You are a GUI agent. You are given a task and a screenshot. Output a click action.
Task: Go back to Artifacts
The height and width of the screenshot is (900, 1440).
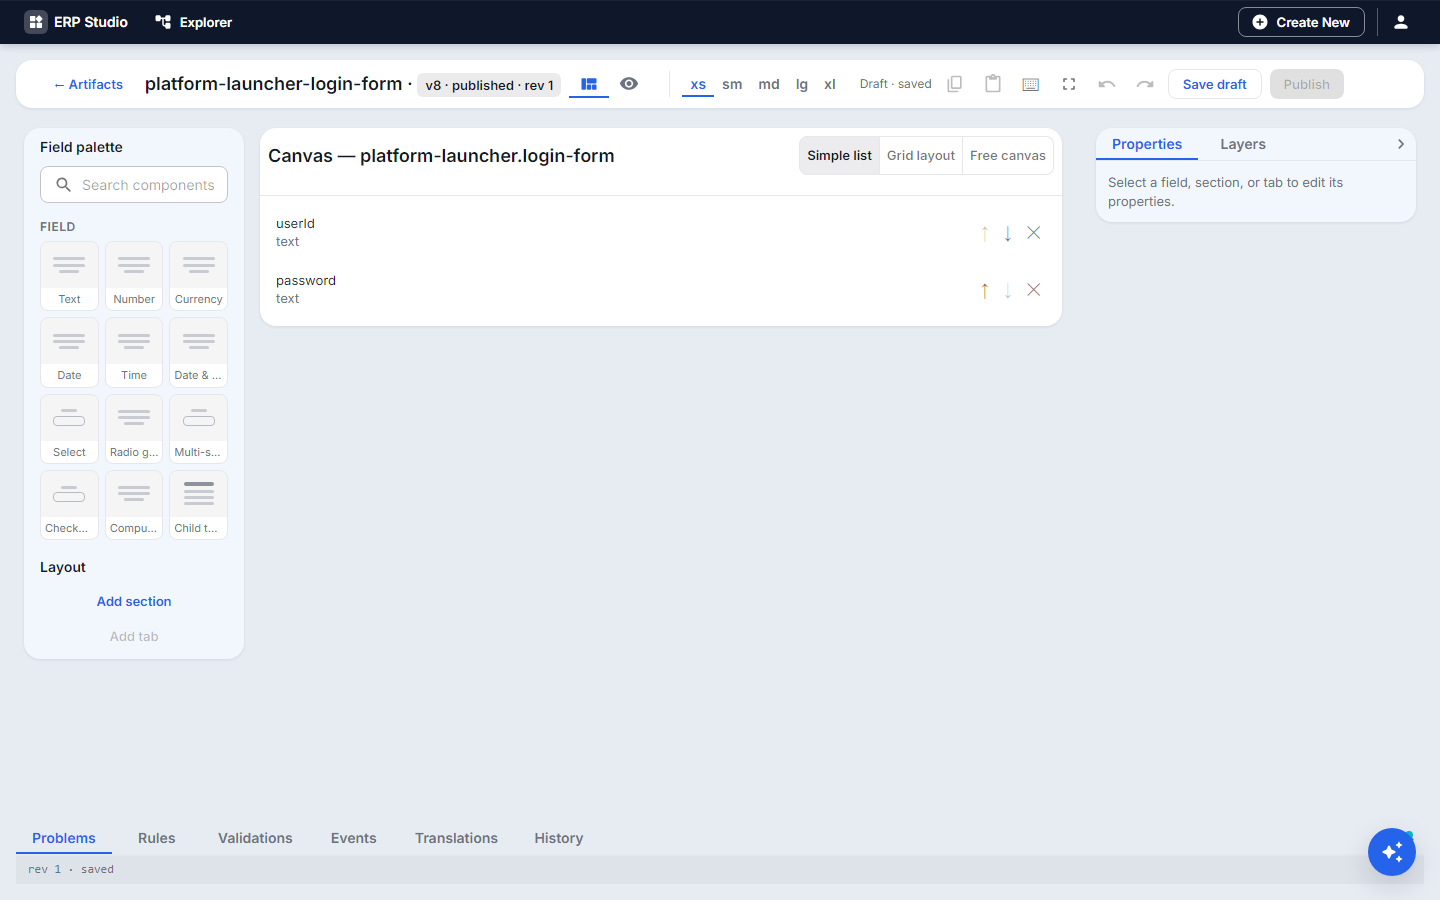pyautogui.click(x=88, y=84)
